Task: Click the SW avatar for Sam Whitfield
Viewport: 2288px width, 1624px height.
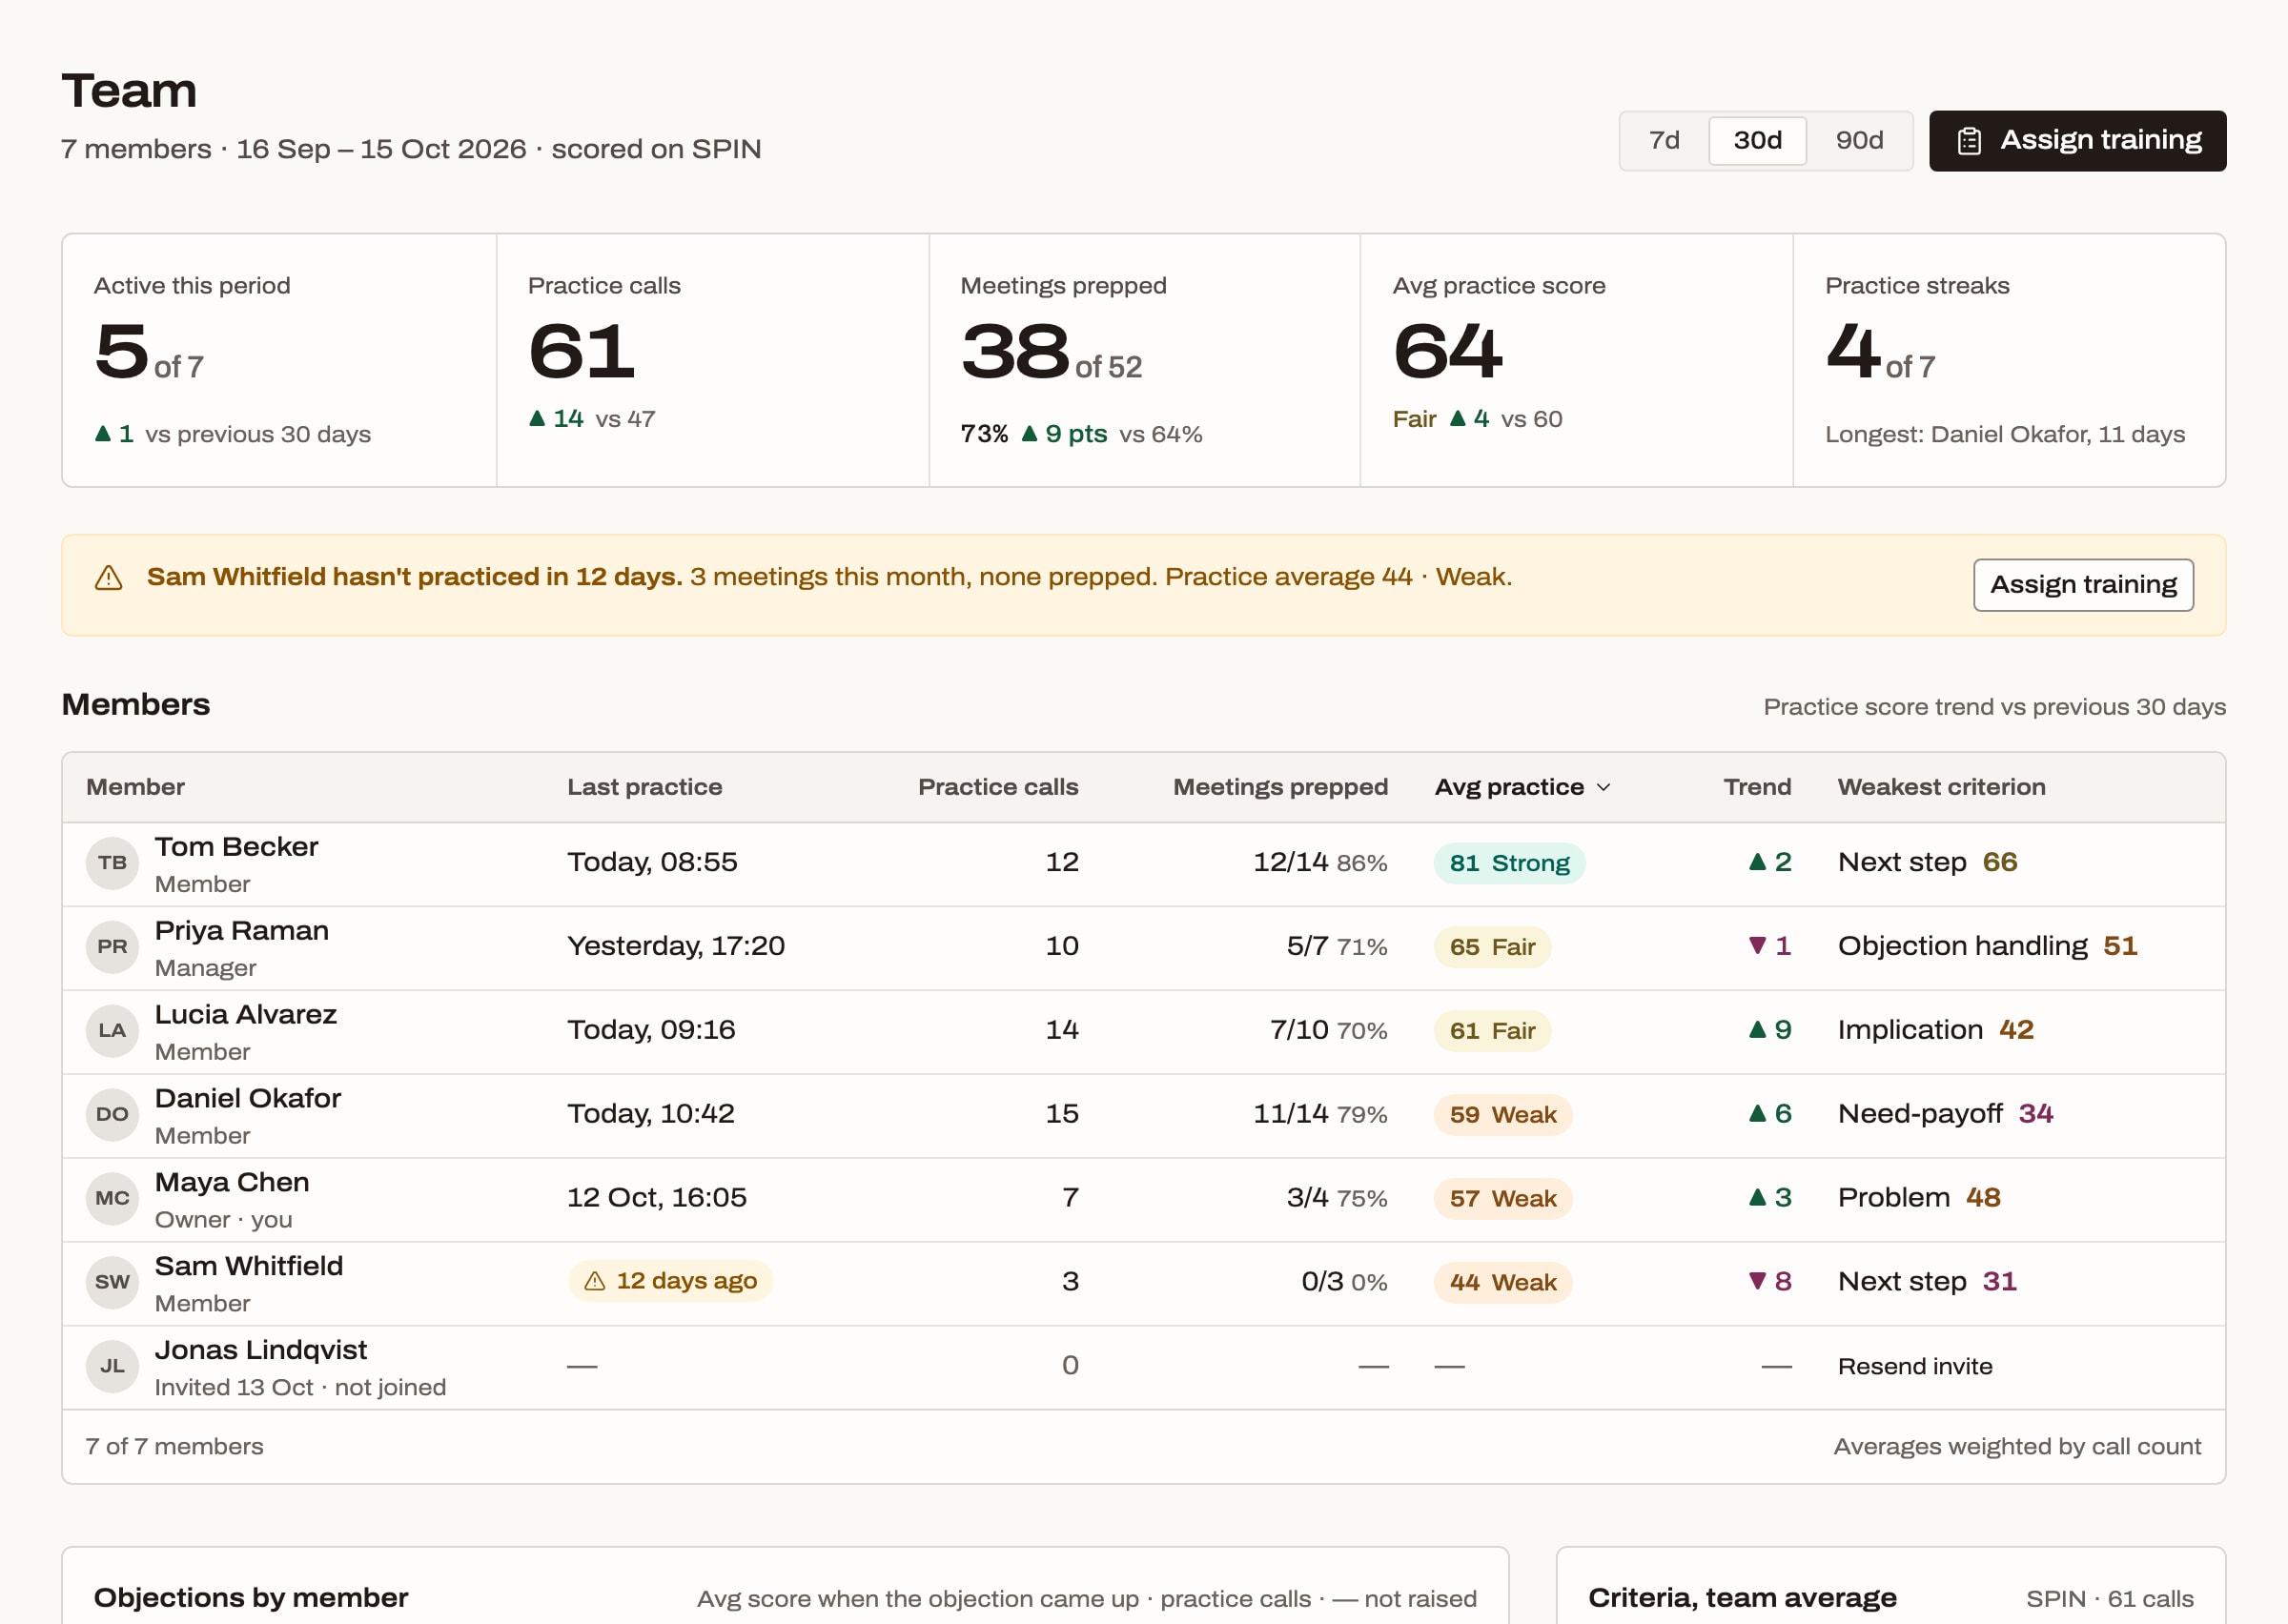Action: (112, 1283)
